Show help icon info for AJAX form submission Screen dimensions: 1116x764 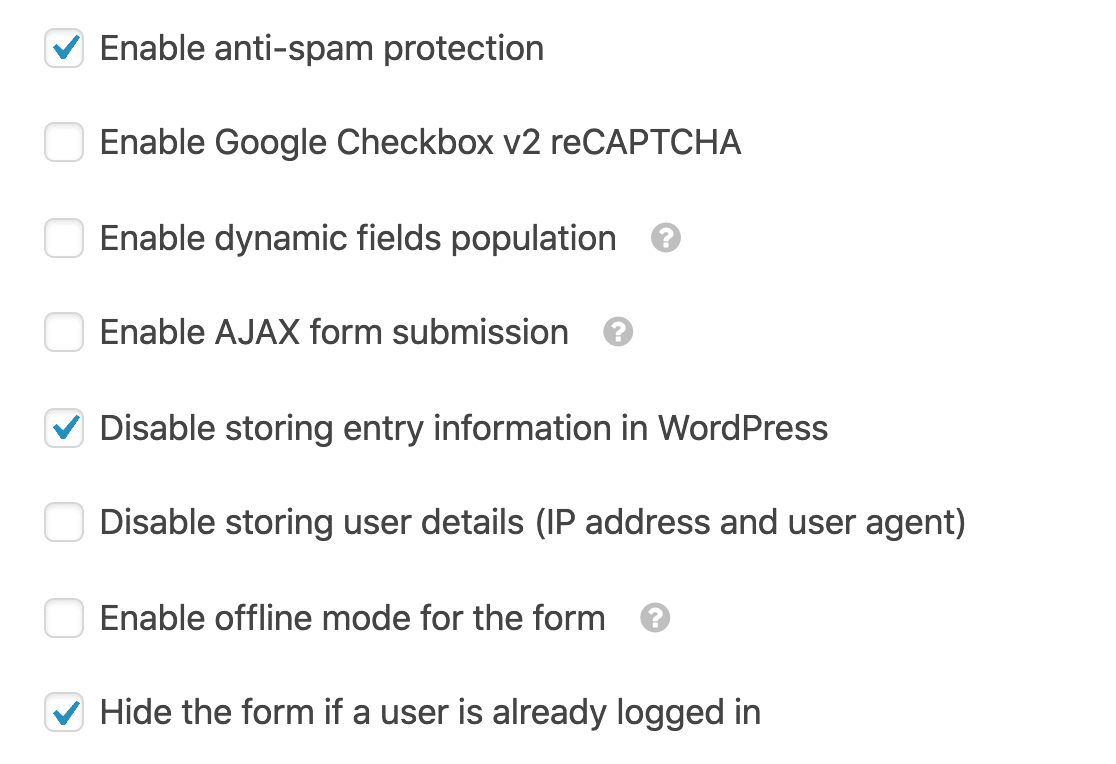pos(618,332)
